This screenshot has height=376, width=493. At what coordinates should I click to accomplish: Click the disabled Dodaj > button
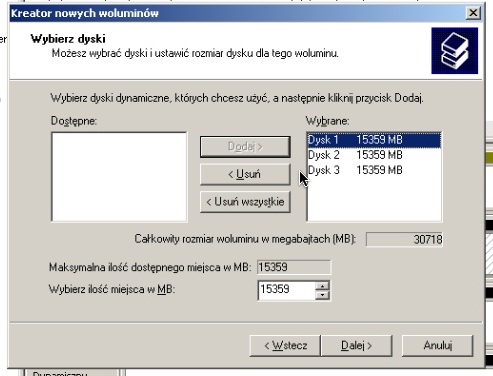click(x=245, y=147)
